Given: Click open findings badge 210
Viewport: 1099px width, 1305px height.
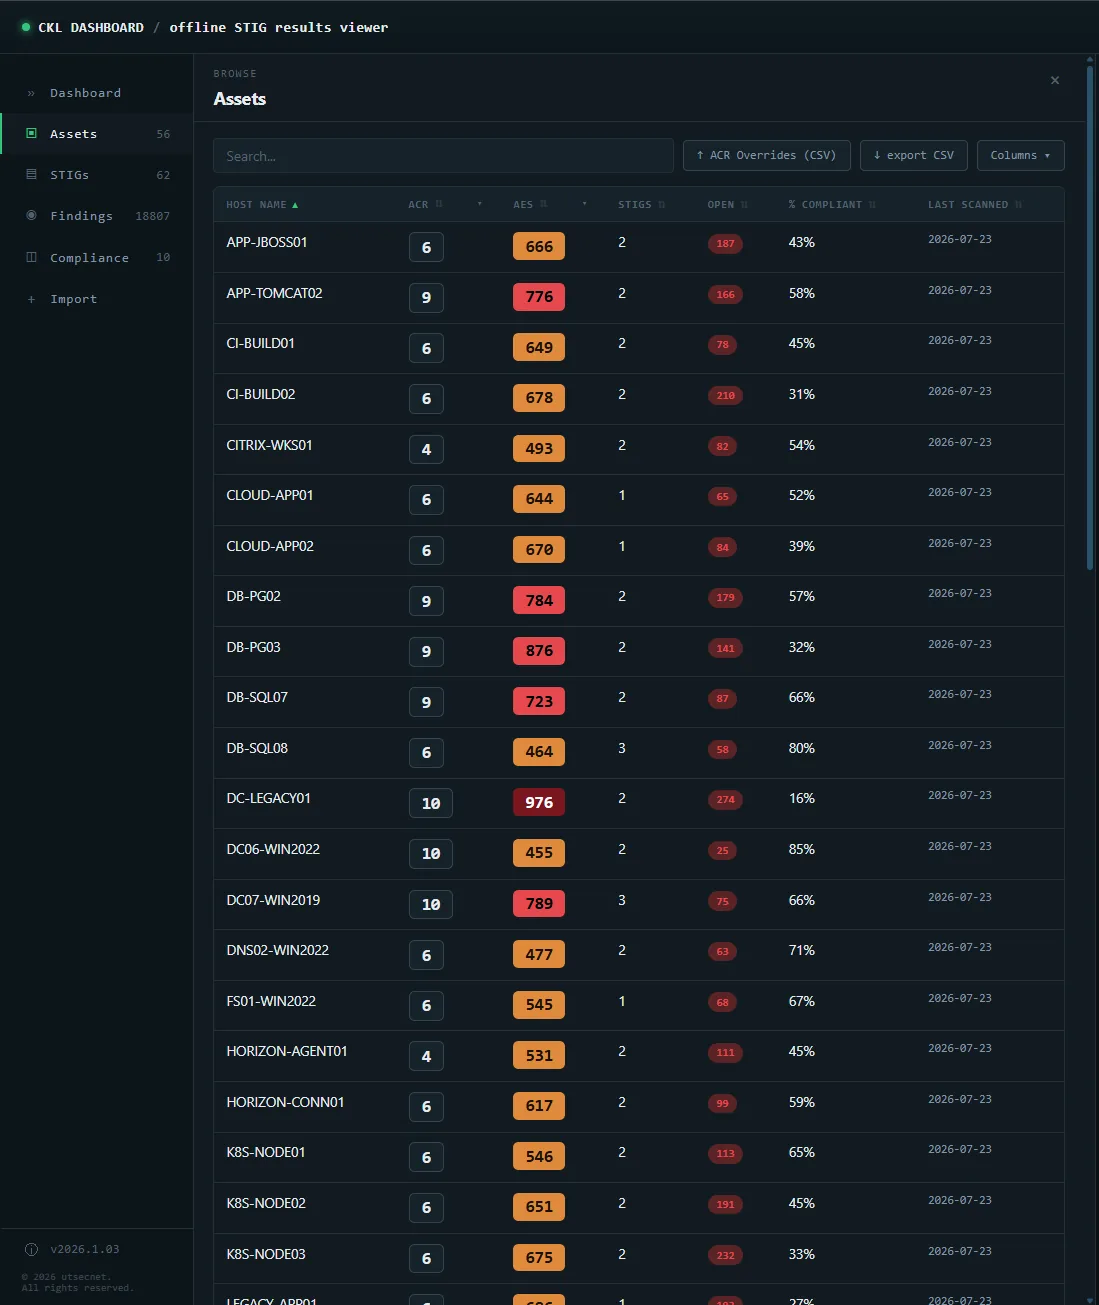Looking at the screenshot, I should pyautogui.click(x=725, y=395).
